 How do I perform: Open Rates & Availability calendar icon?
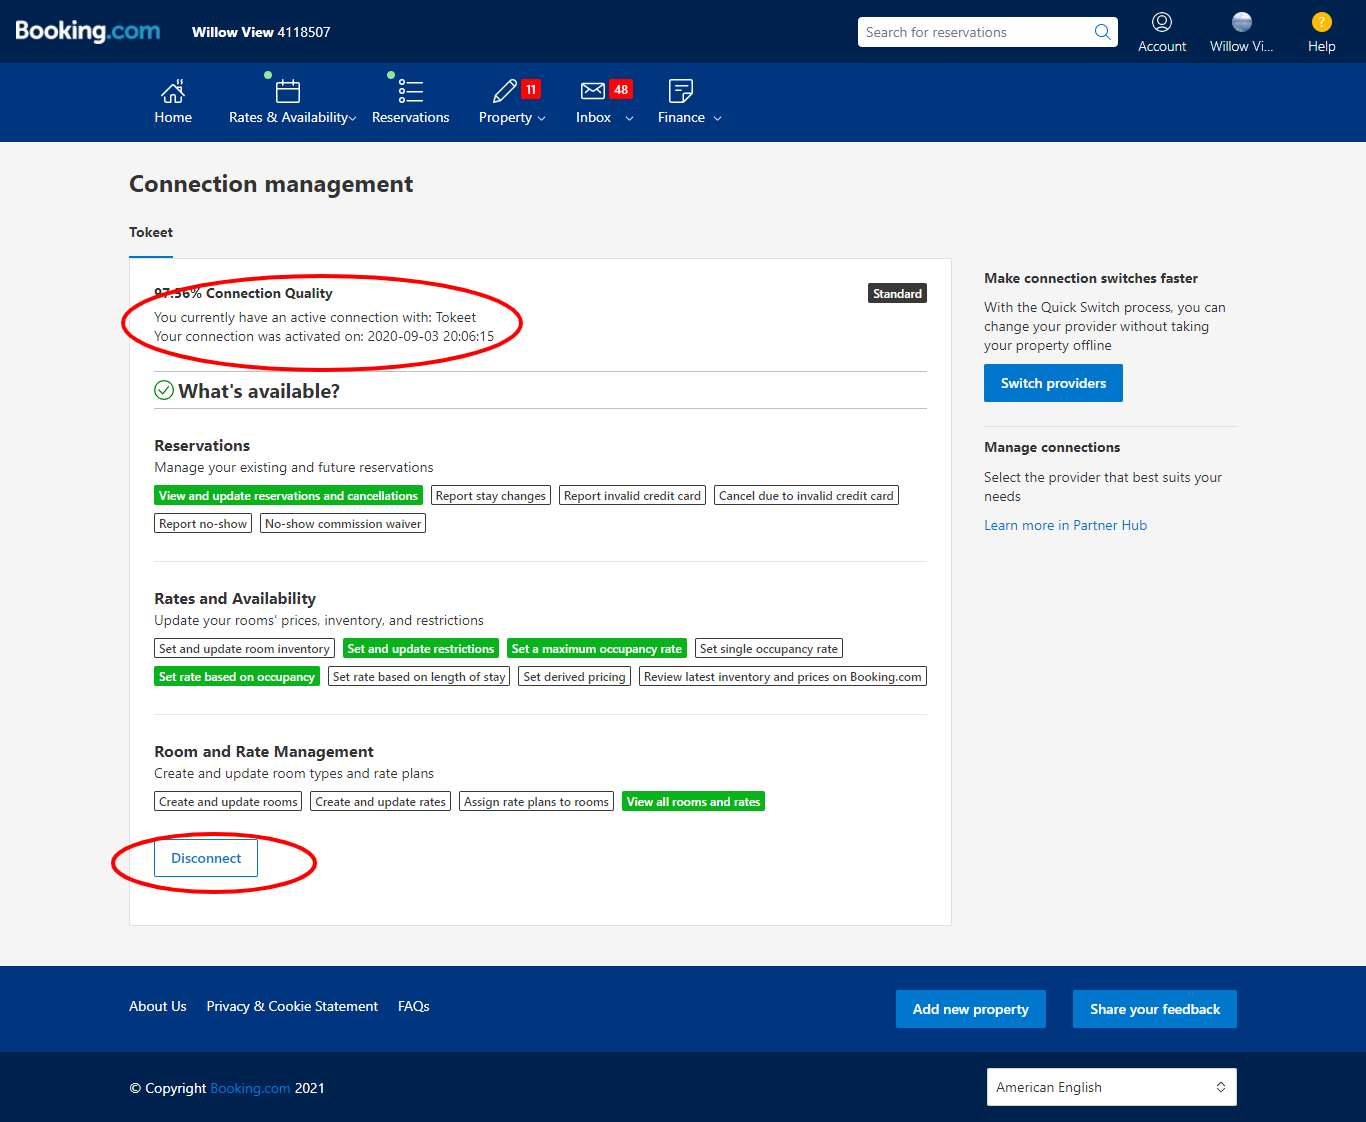pyautogui.click(x=288, y=91)
